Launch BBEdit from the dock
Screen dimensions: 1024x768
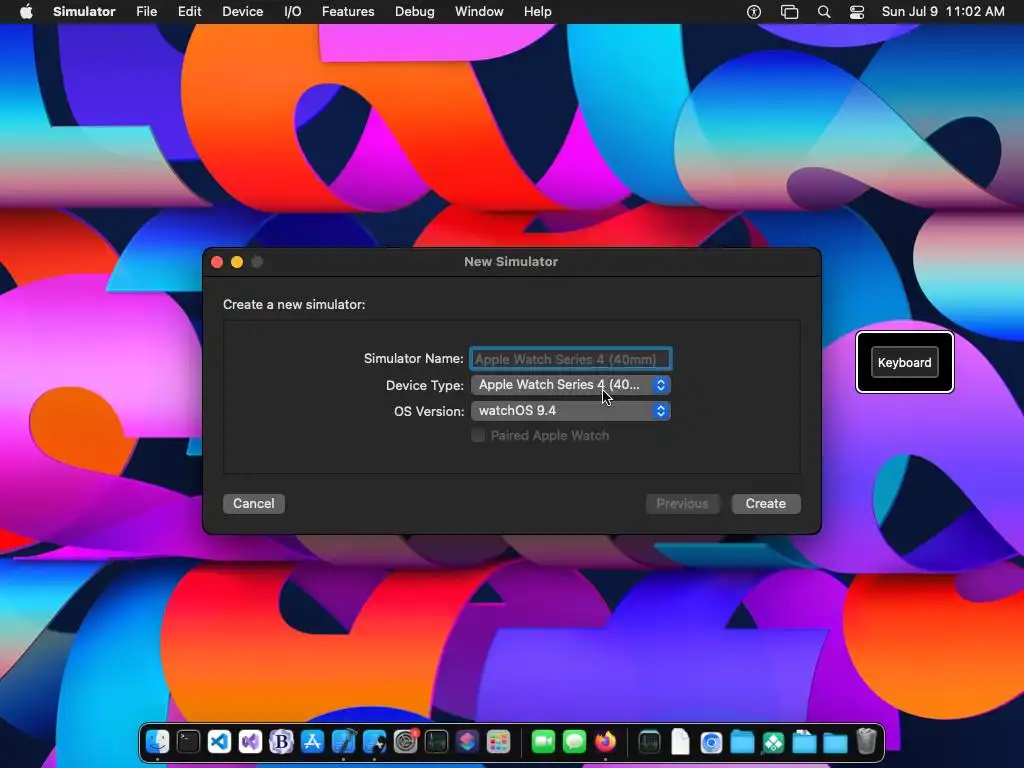281,742
